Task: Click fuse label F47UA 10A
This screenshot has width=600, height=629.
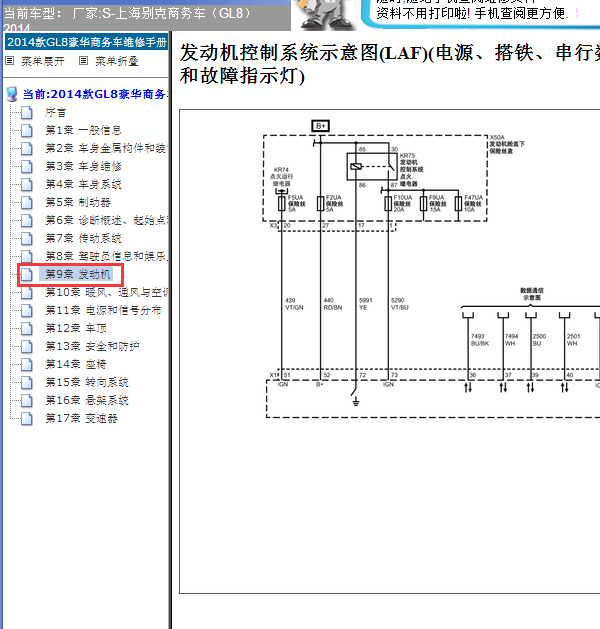Action: point(473,203)
